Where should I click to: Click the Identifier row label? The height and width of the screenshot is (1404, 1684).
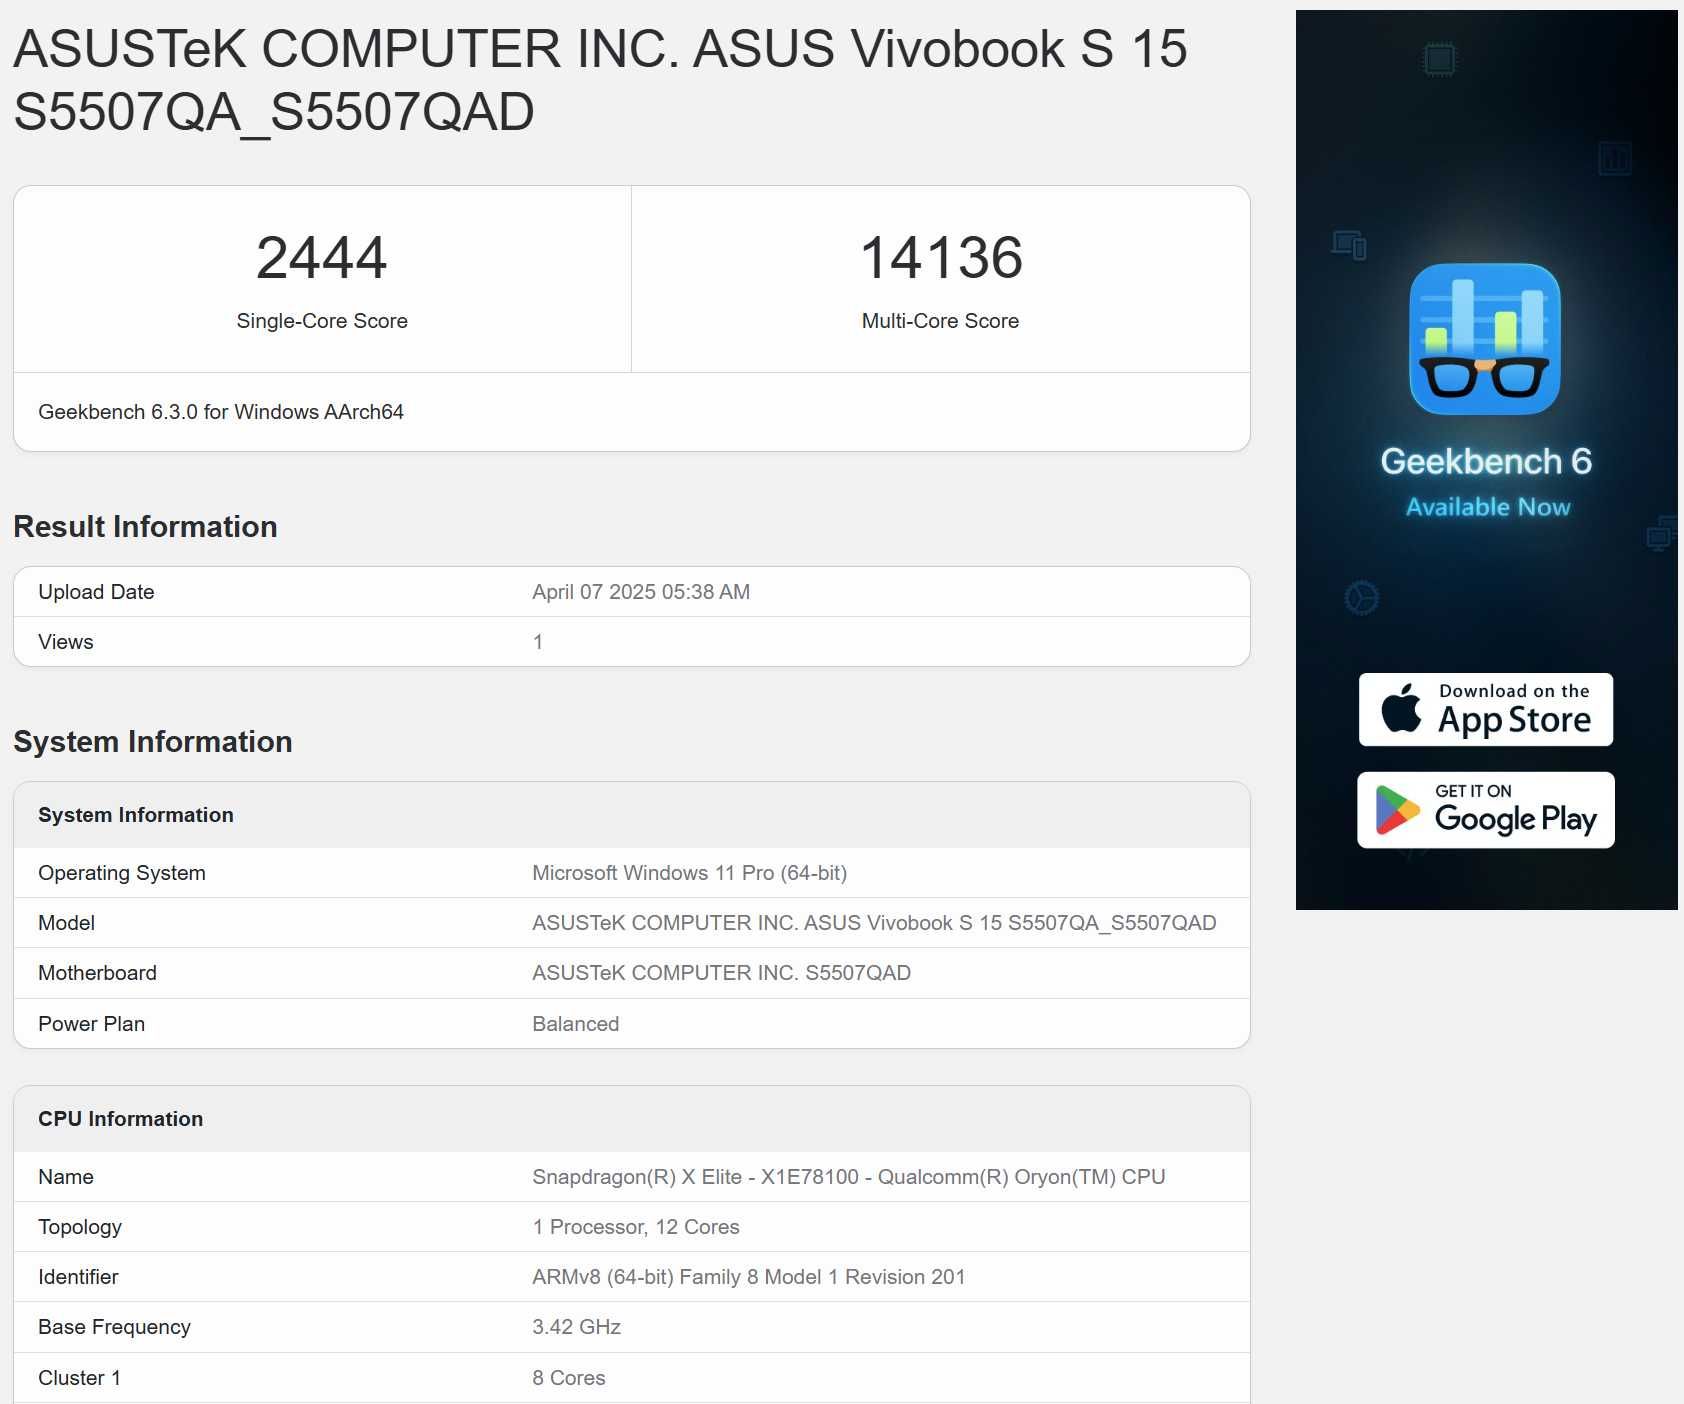coord(78,1277)
